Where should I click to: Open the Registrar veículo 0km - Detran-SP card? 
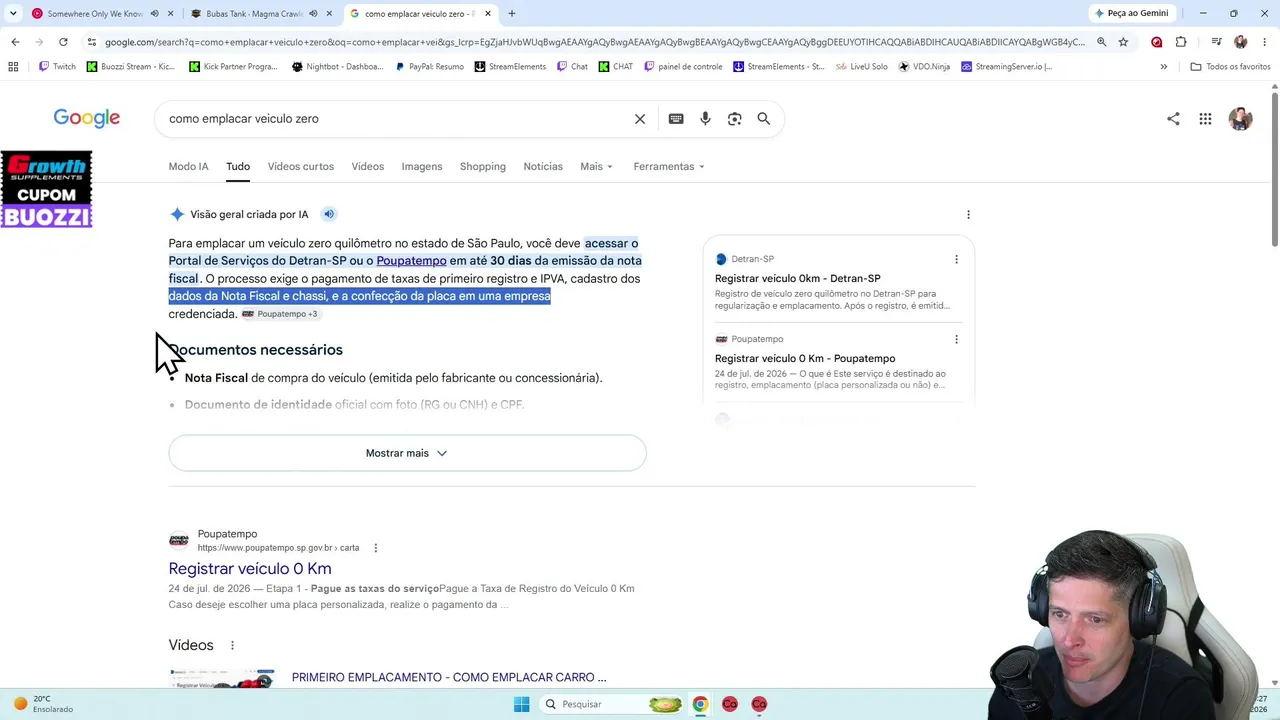pos(797,279)
